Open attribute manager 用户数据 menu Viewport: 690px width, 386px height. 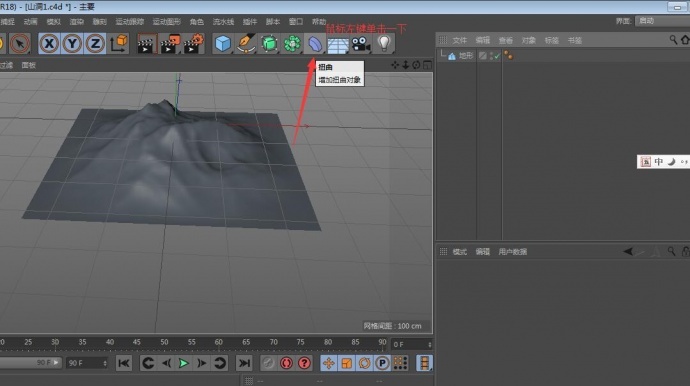(x=513, y=252)
